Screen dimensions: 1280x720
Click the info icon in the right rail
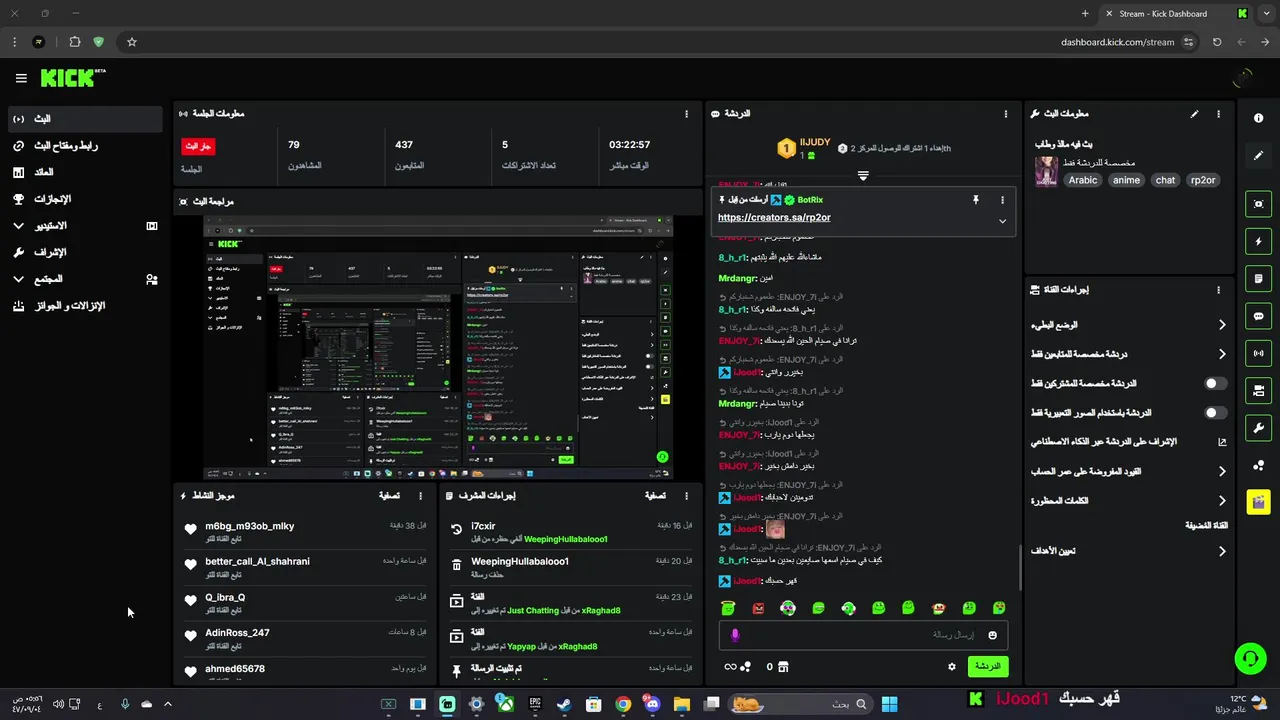(1258, 118)
